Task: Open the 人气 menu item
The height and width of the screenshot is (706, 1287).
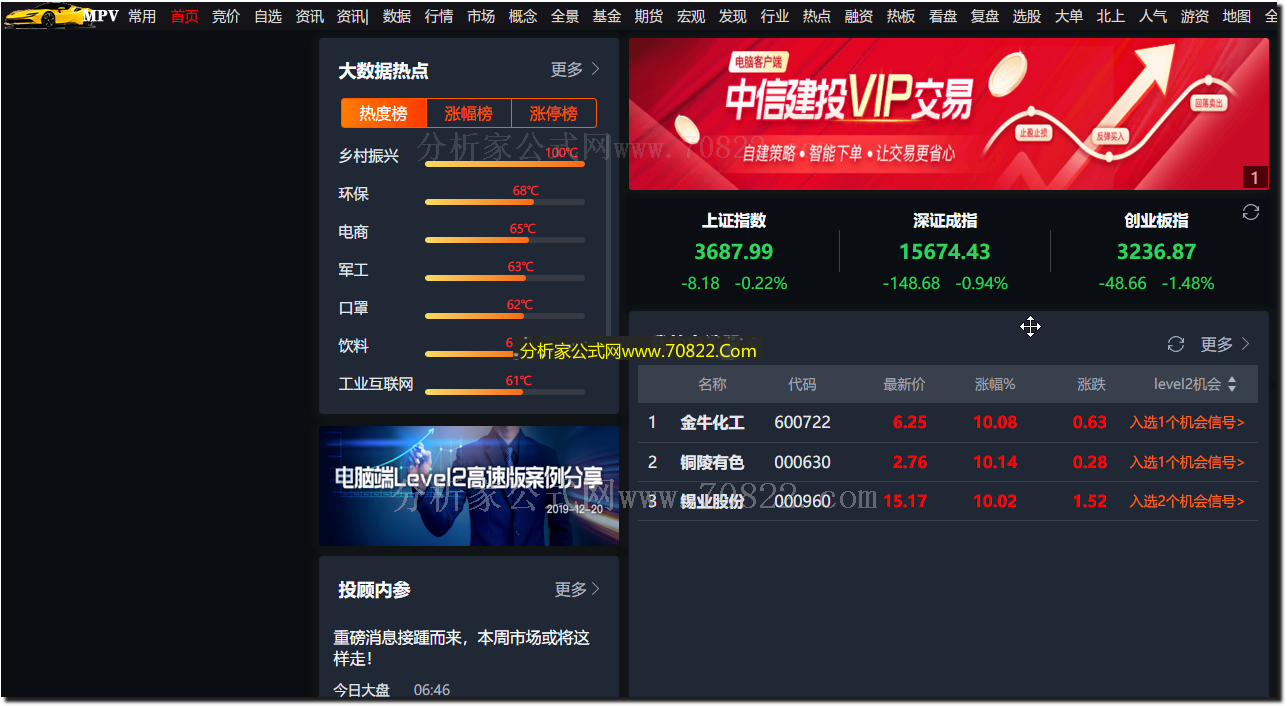Action: pos(1153,16)
